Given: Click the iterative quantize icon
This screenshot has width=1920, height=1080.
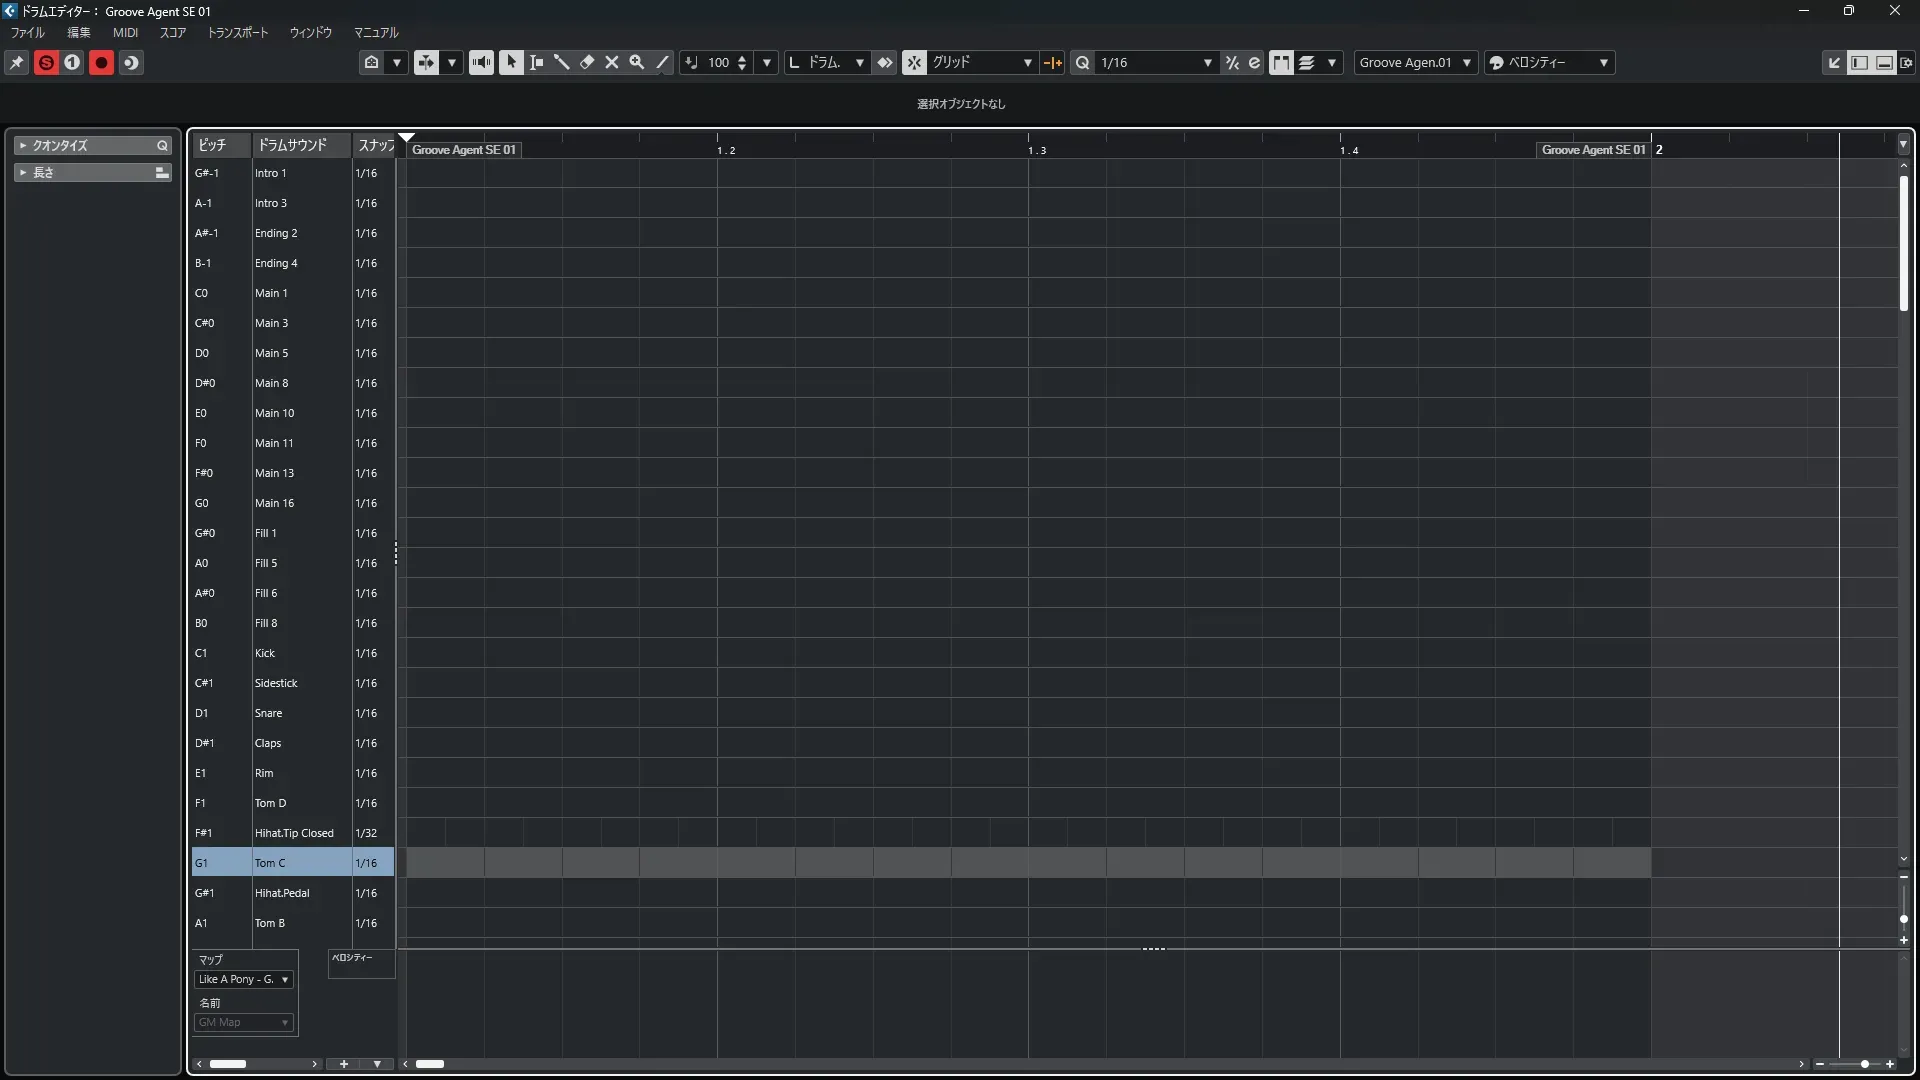Looking at the screenshot, I should pos(1232,62).
